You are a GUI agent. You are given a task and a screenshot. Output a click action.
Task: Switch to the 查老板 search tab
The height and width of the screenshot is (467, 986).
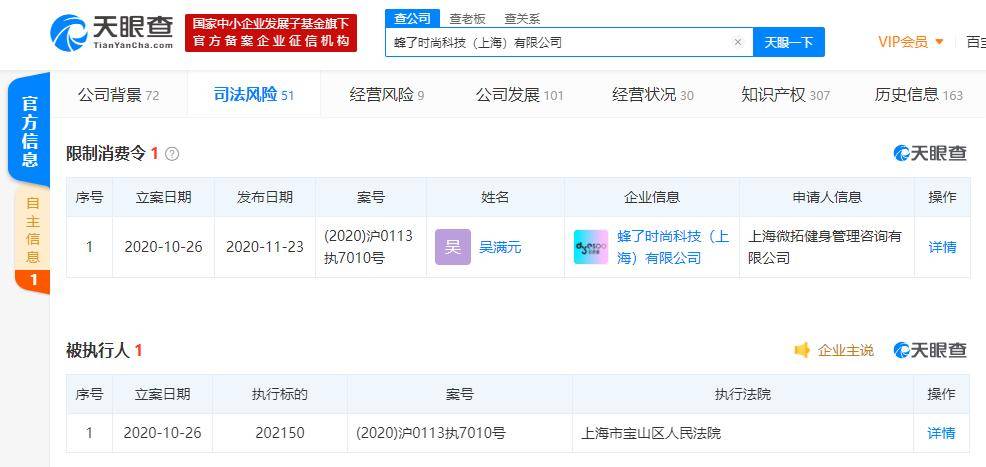467,19
